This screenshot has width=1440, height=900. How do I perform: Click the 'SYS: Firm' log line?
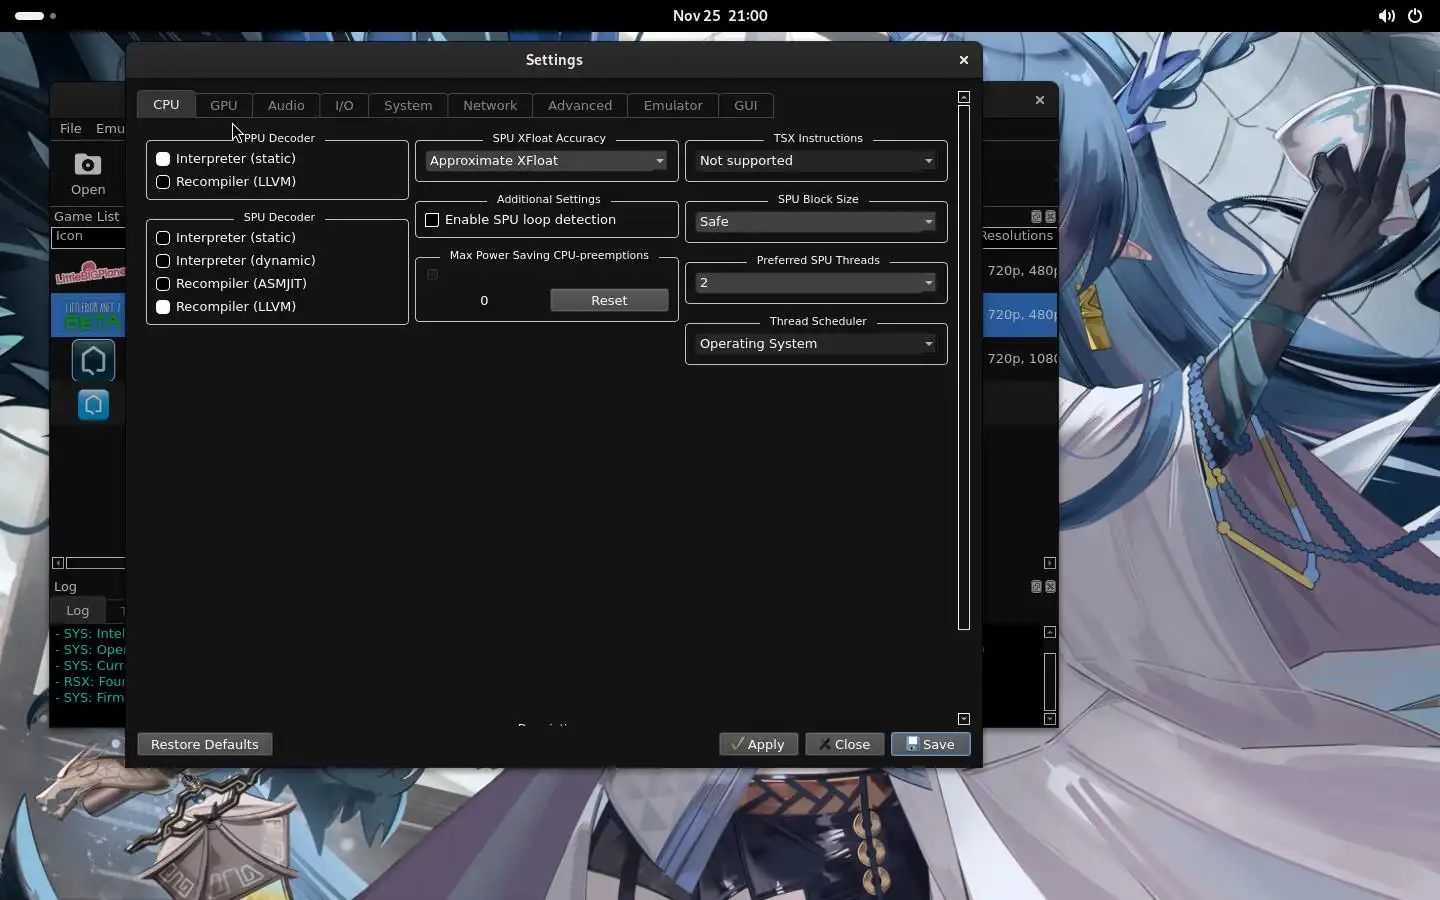point(90,698)
